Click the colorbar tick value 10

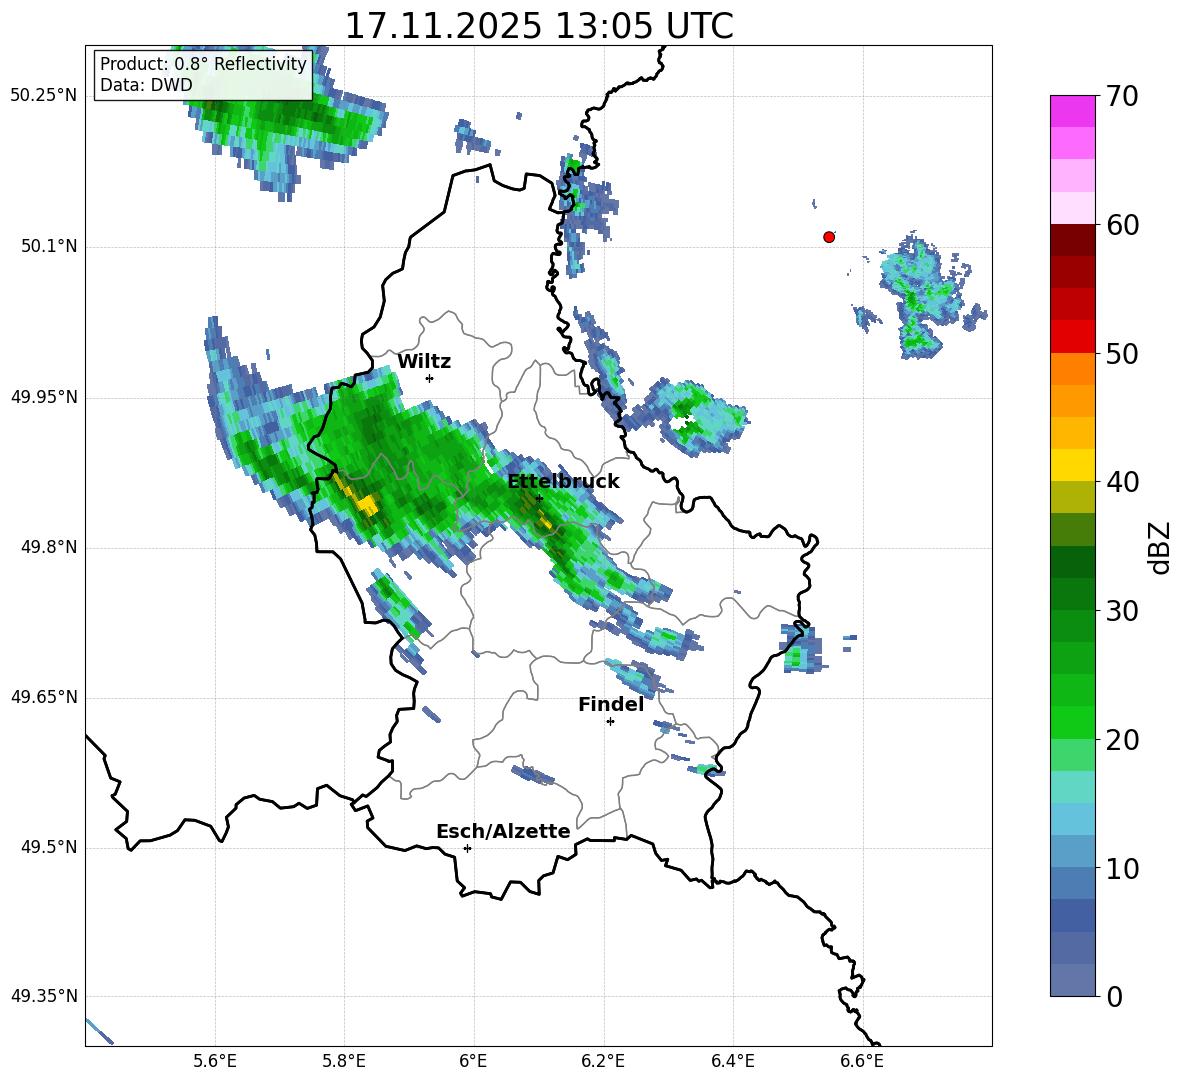point(1122,868)
